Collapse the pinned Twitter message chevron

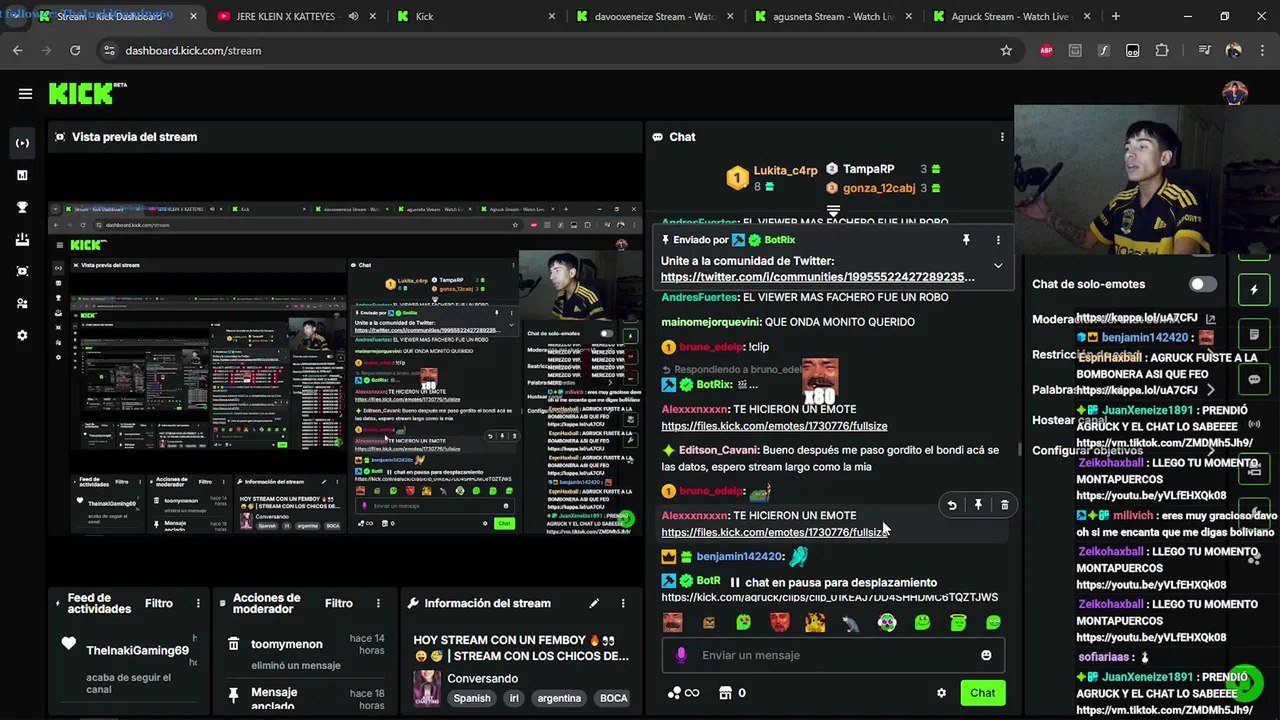pos(997,266)
